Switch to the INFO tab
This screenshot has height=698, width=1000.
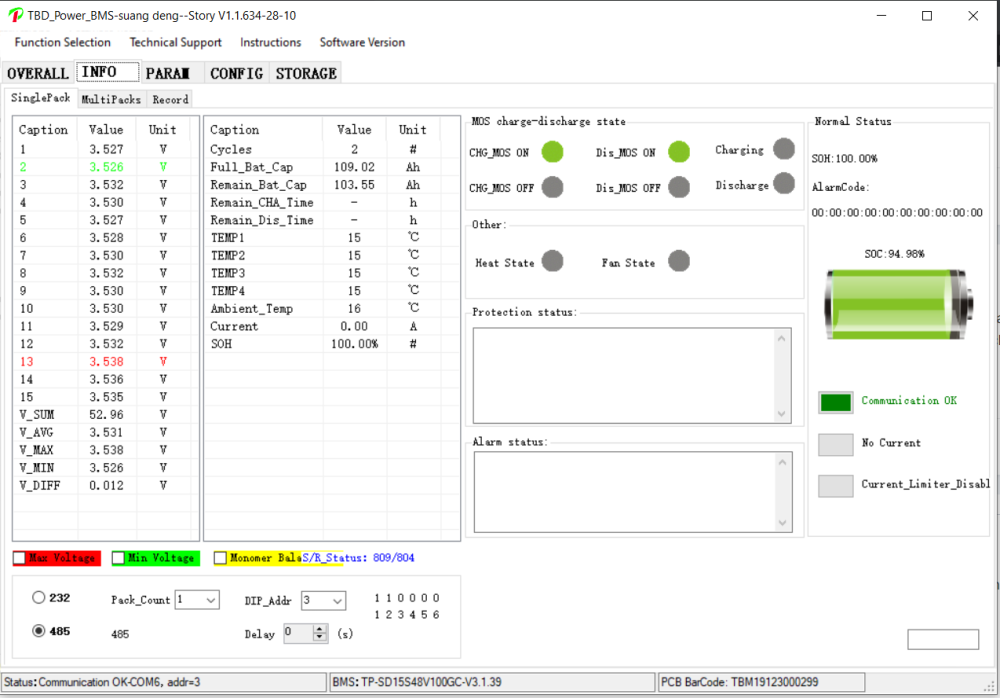[x=107, y=72]
